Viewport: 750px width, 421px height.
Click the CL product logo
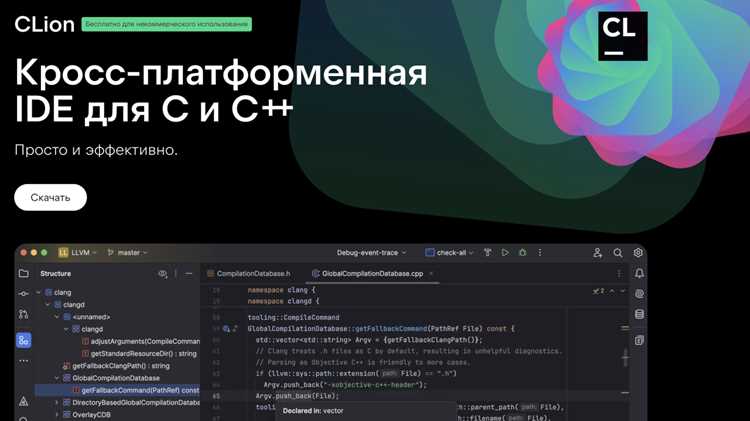(623, 36)
